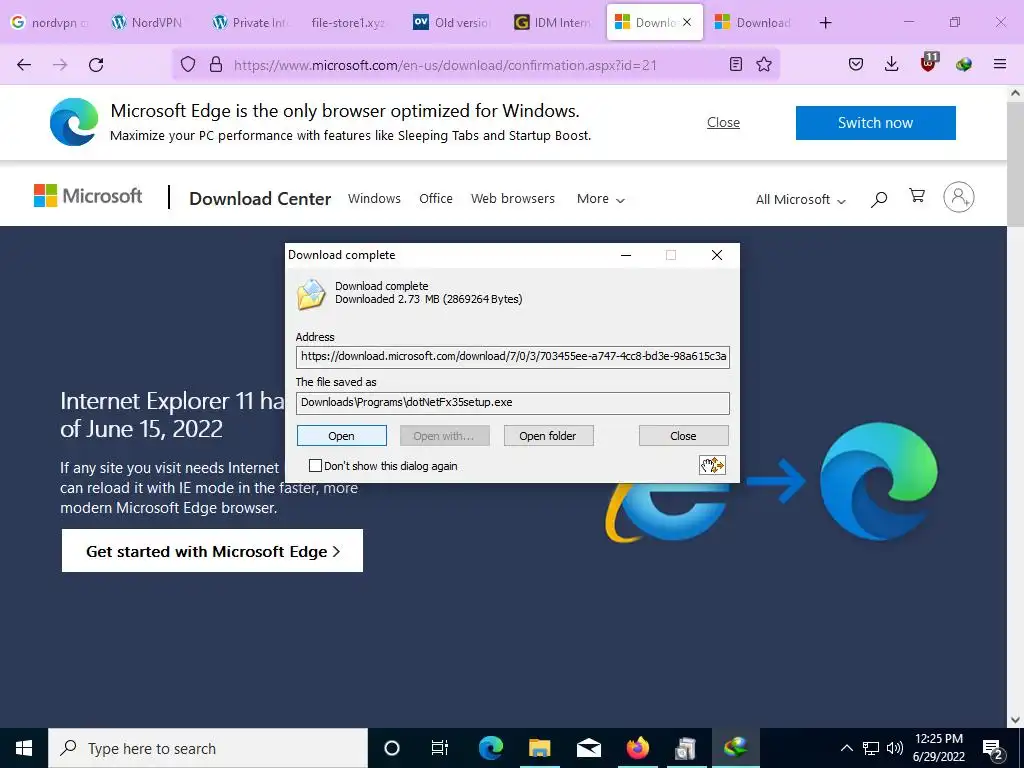Switch to Firefox in the taskbar
This screenshot has width=1024, height=768.
[637, 748]
